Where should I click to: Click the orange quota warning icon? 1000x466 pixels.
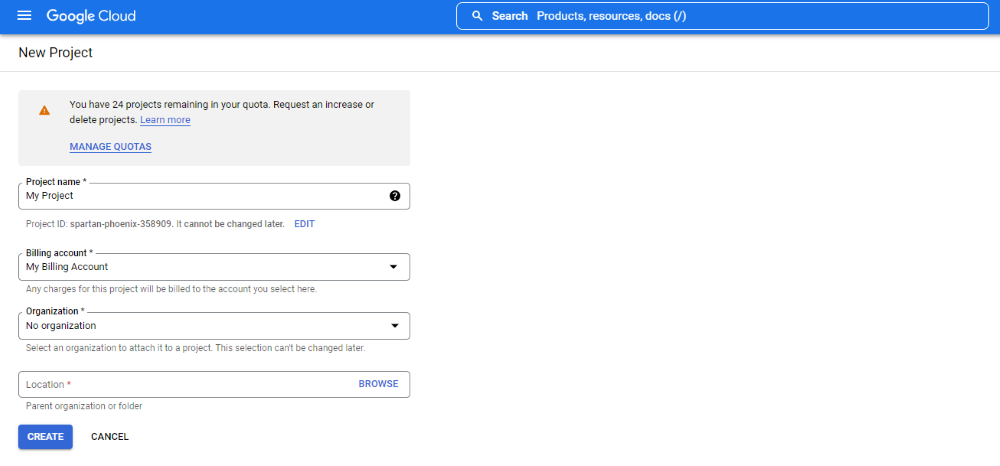pyautogui.click(x=44, y=110)
